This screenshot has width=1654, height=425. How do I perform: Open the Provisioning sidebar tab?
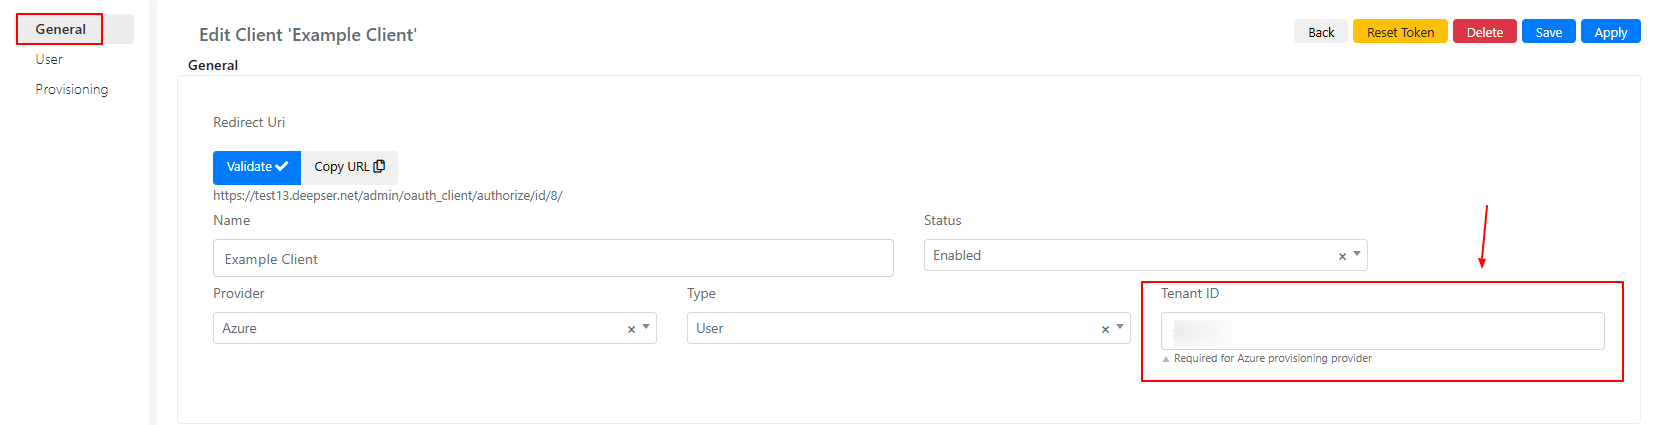(72, 89)
